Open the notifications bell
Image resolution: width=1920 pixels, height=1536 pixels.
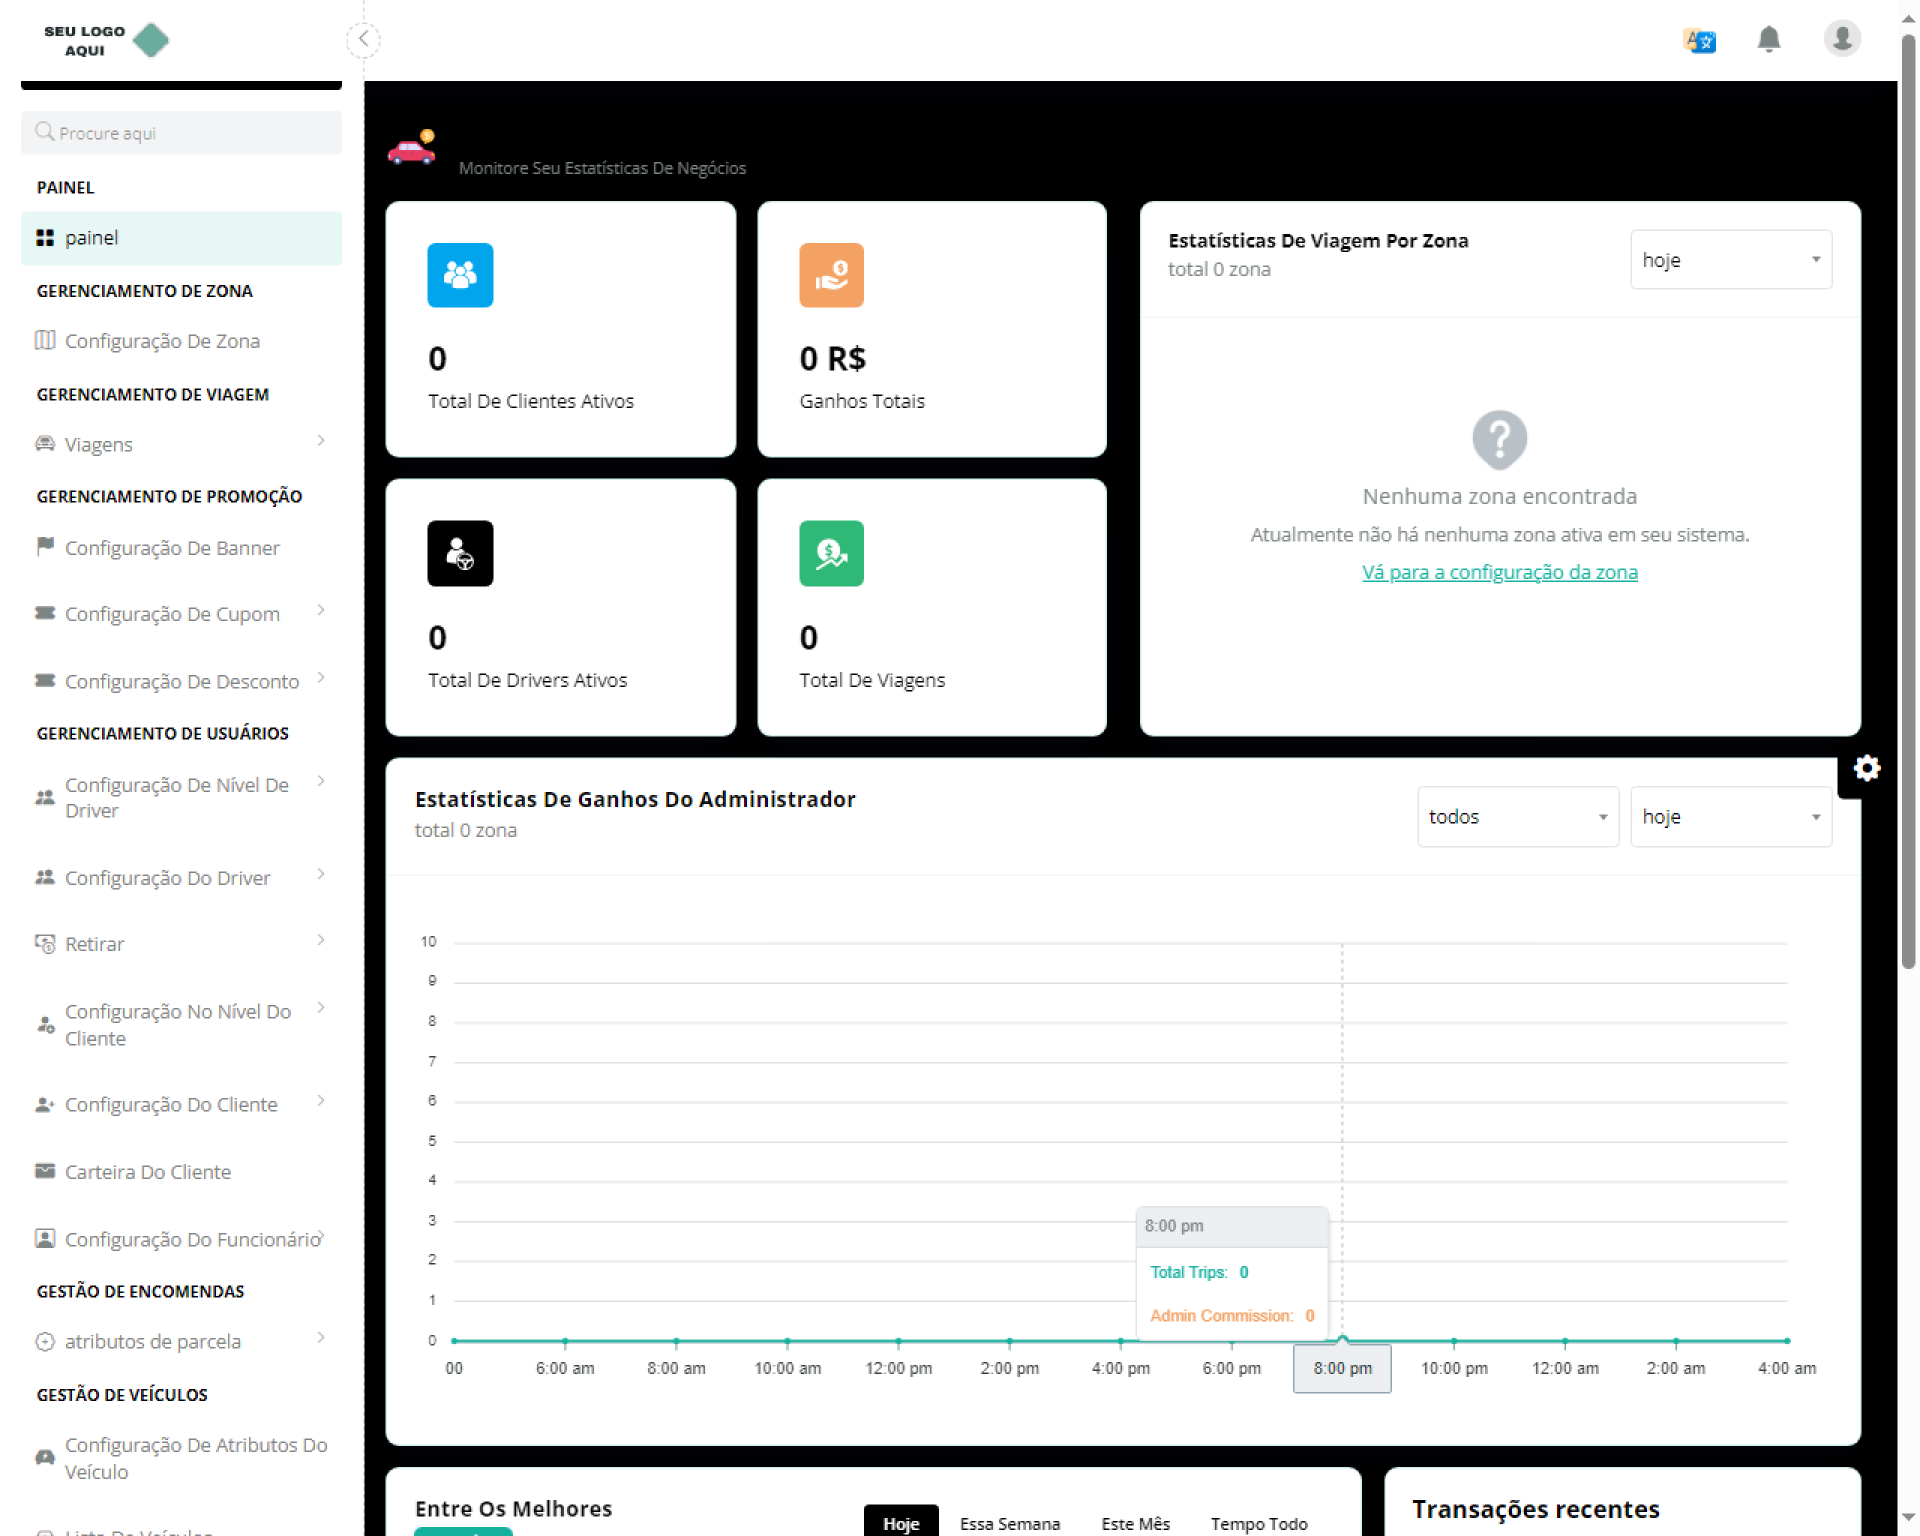point(1768,39)
